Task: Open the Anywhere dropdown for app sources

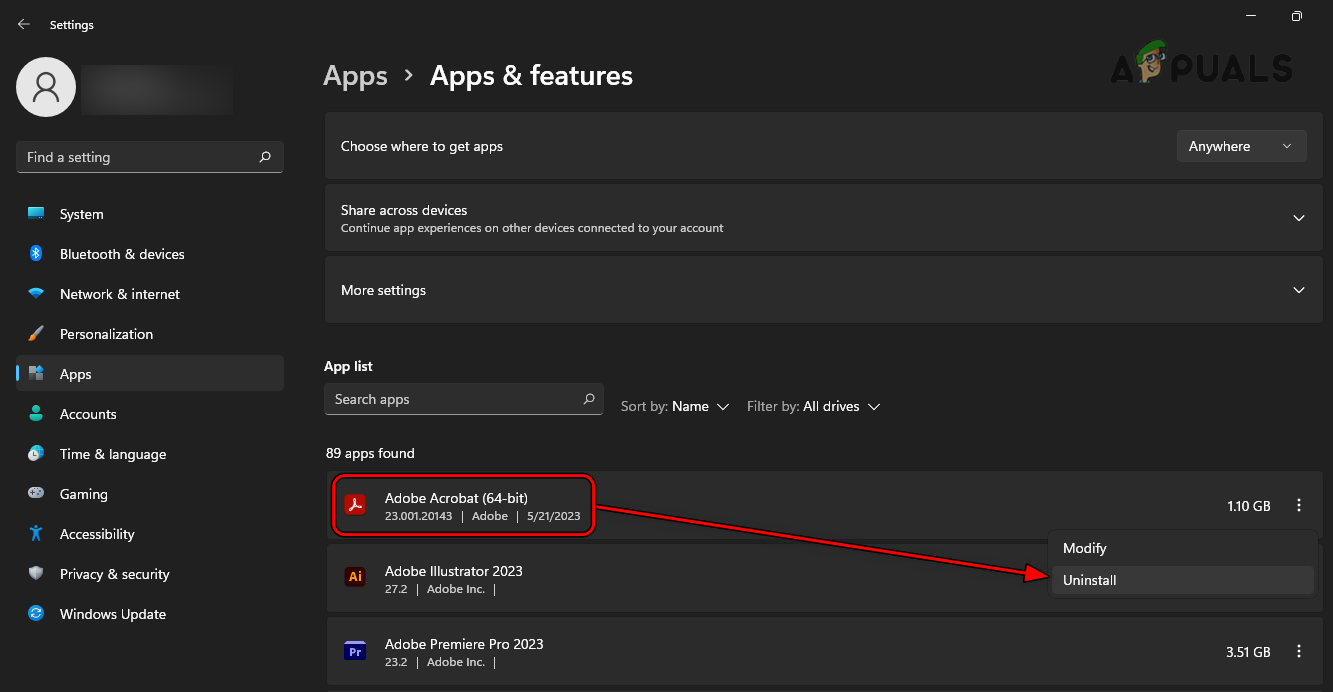Action: [x=1241, y=145]
